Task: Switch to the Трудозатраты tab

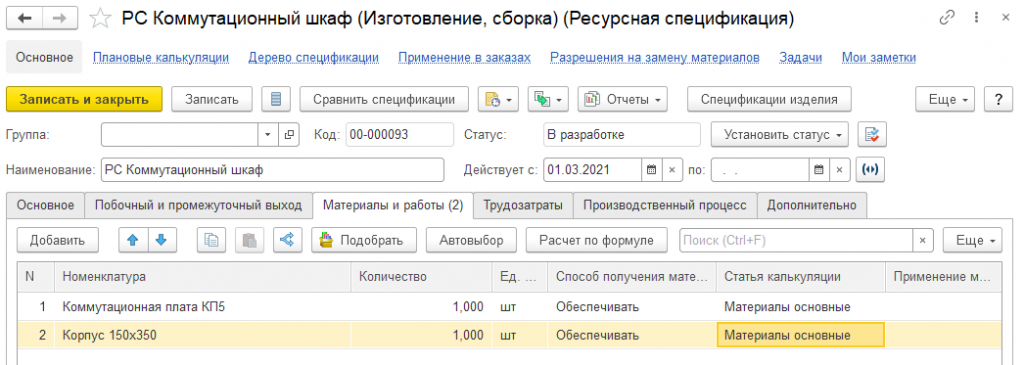Action: (x=523, y=205)
